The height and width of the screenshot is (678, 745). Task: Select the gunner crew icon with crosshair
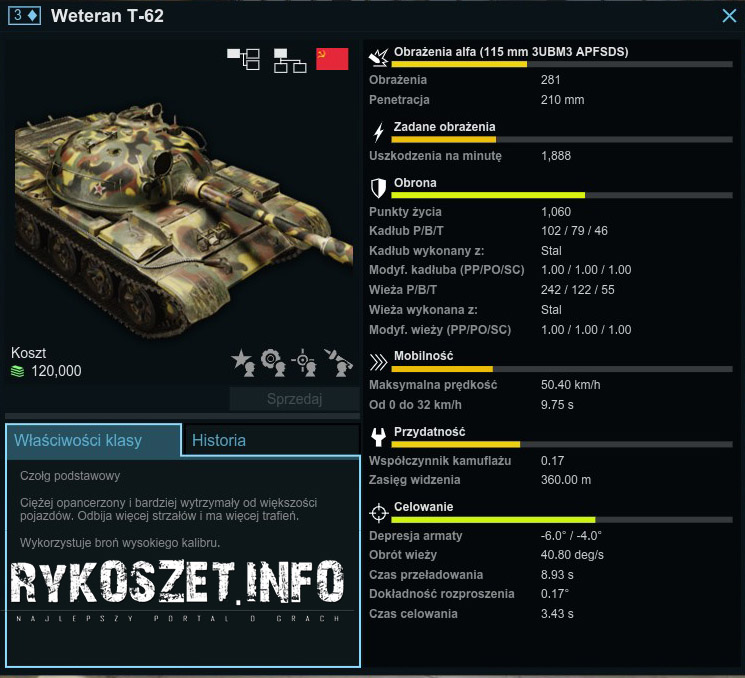(x=305, y=362)
